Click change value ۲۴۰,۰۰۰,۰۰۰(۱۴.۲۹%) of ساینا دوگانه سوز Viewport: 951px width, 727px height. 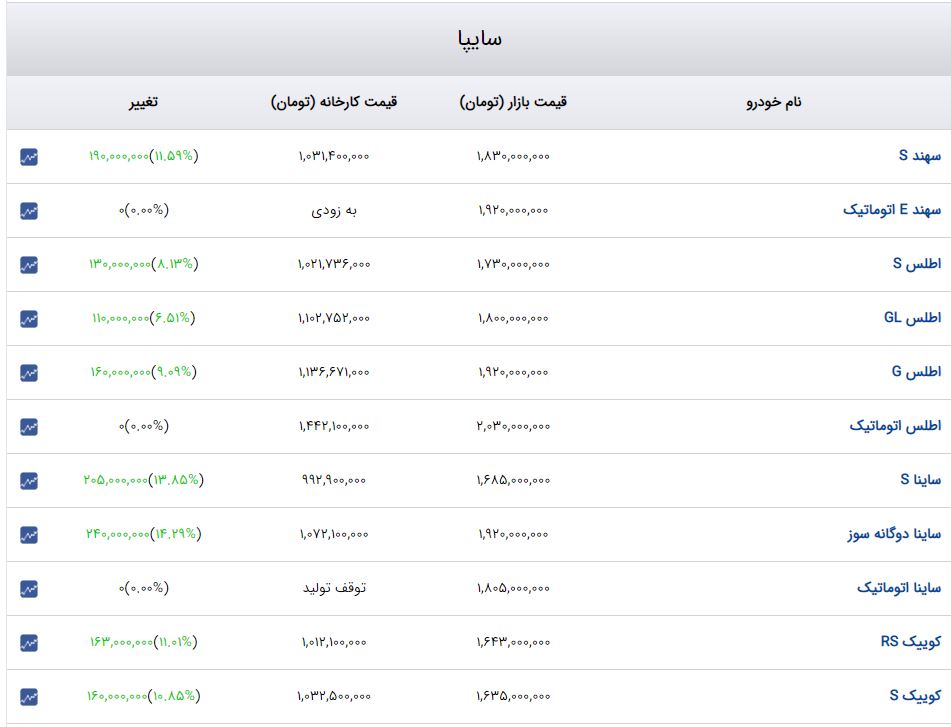point(144,534)
